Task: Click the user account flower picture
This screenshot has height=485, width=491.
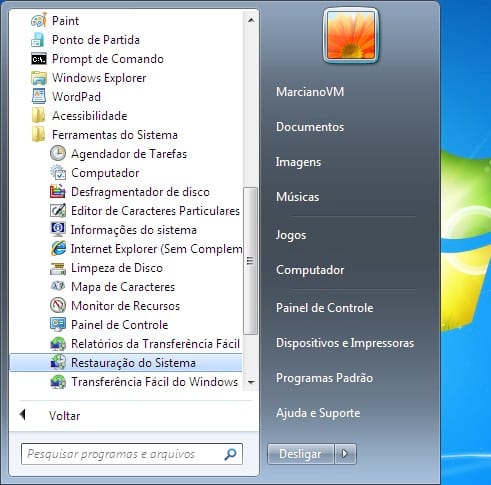Action: 351,36
